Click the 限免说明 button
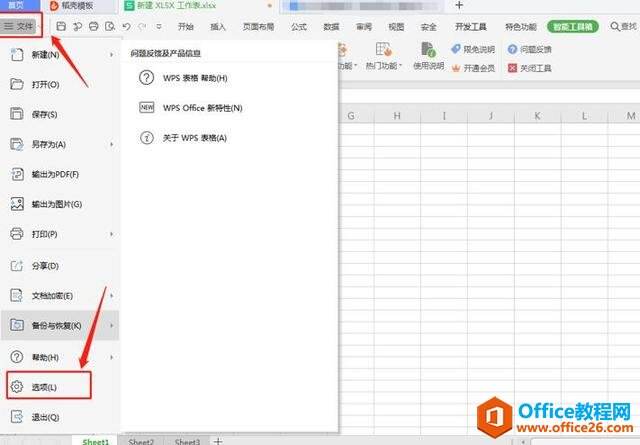Image resolution: width=640 pixels, height=445 pixels. (473, 49)
